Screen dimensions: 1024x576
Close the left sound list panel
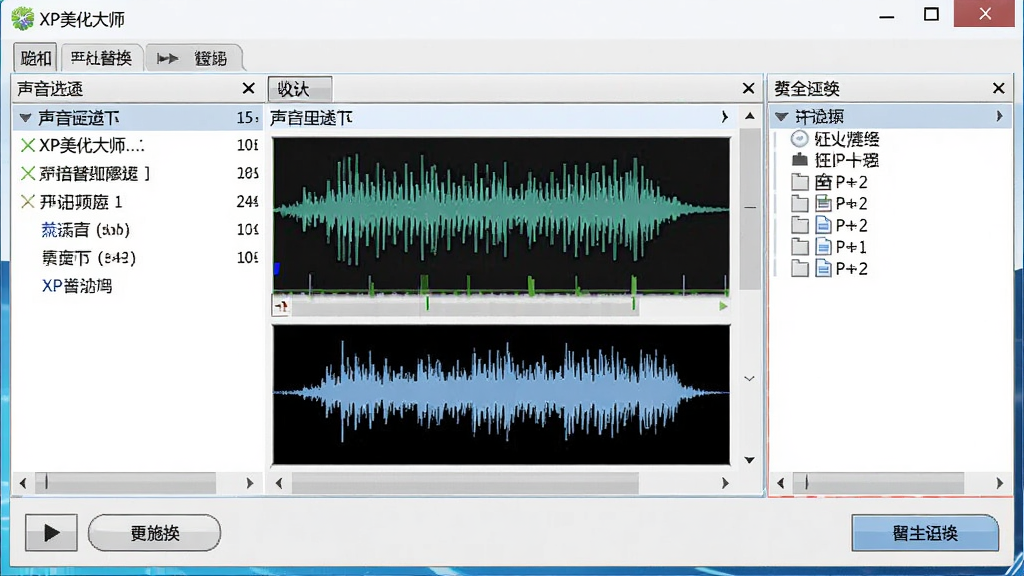[248, 88]
